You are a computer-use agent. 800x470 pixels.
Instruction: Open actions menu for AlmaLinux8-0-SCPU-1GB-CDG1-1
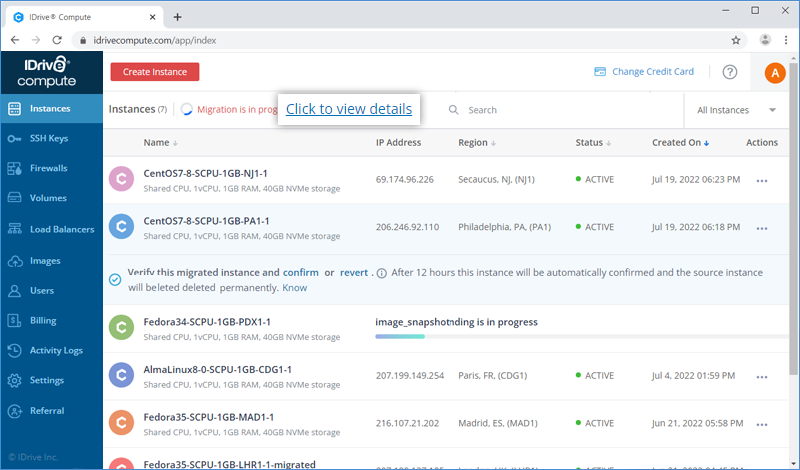762,377
